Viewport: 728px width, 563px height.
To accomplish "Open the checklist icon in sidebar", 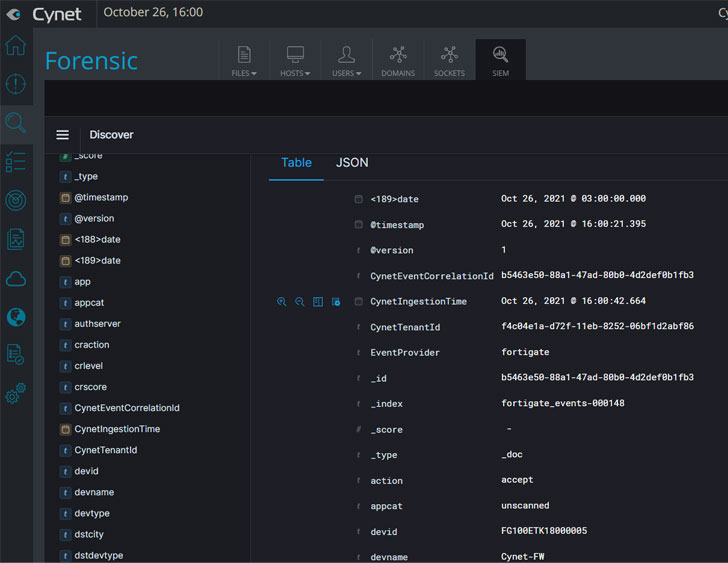I will [x=16, y=162].
